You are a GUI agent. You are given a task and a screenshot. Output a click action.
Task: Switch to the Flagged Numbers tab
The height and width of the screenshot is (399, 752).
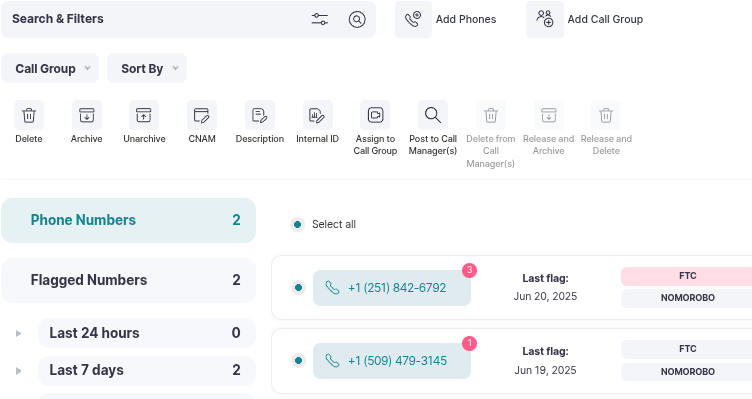(129, 280)
